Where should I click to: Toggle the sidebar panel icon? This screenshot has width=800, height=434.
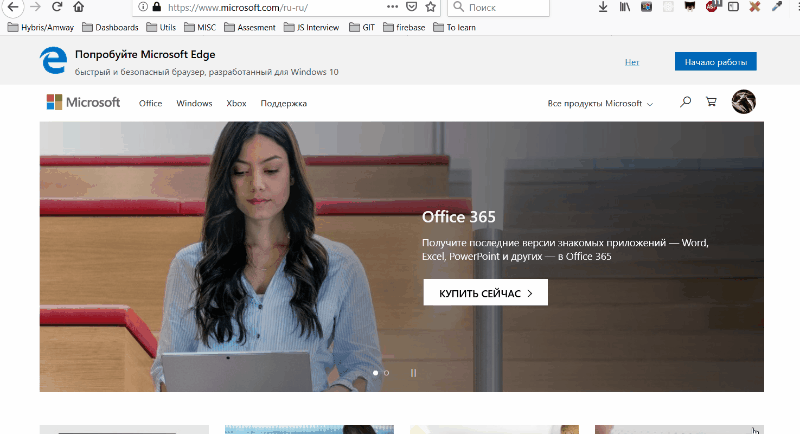pyautogui.click(x=733, y=7)
